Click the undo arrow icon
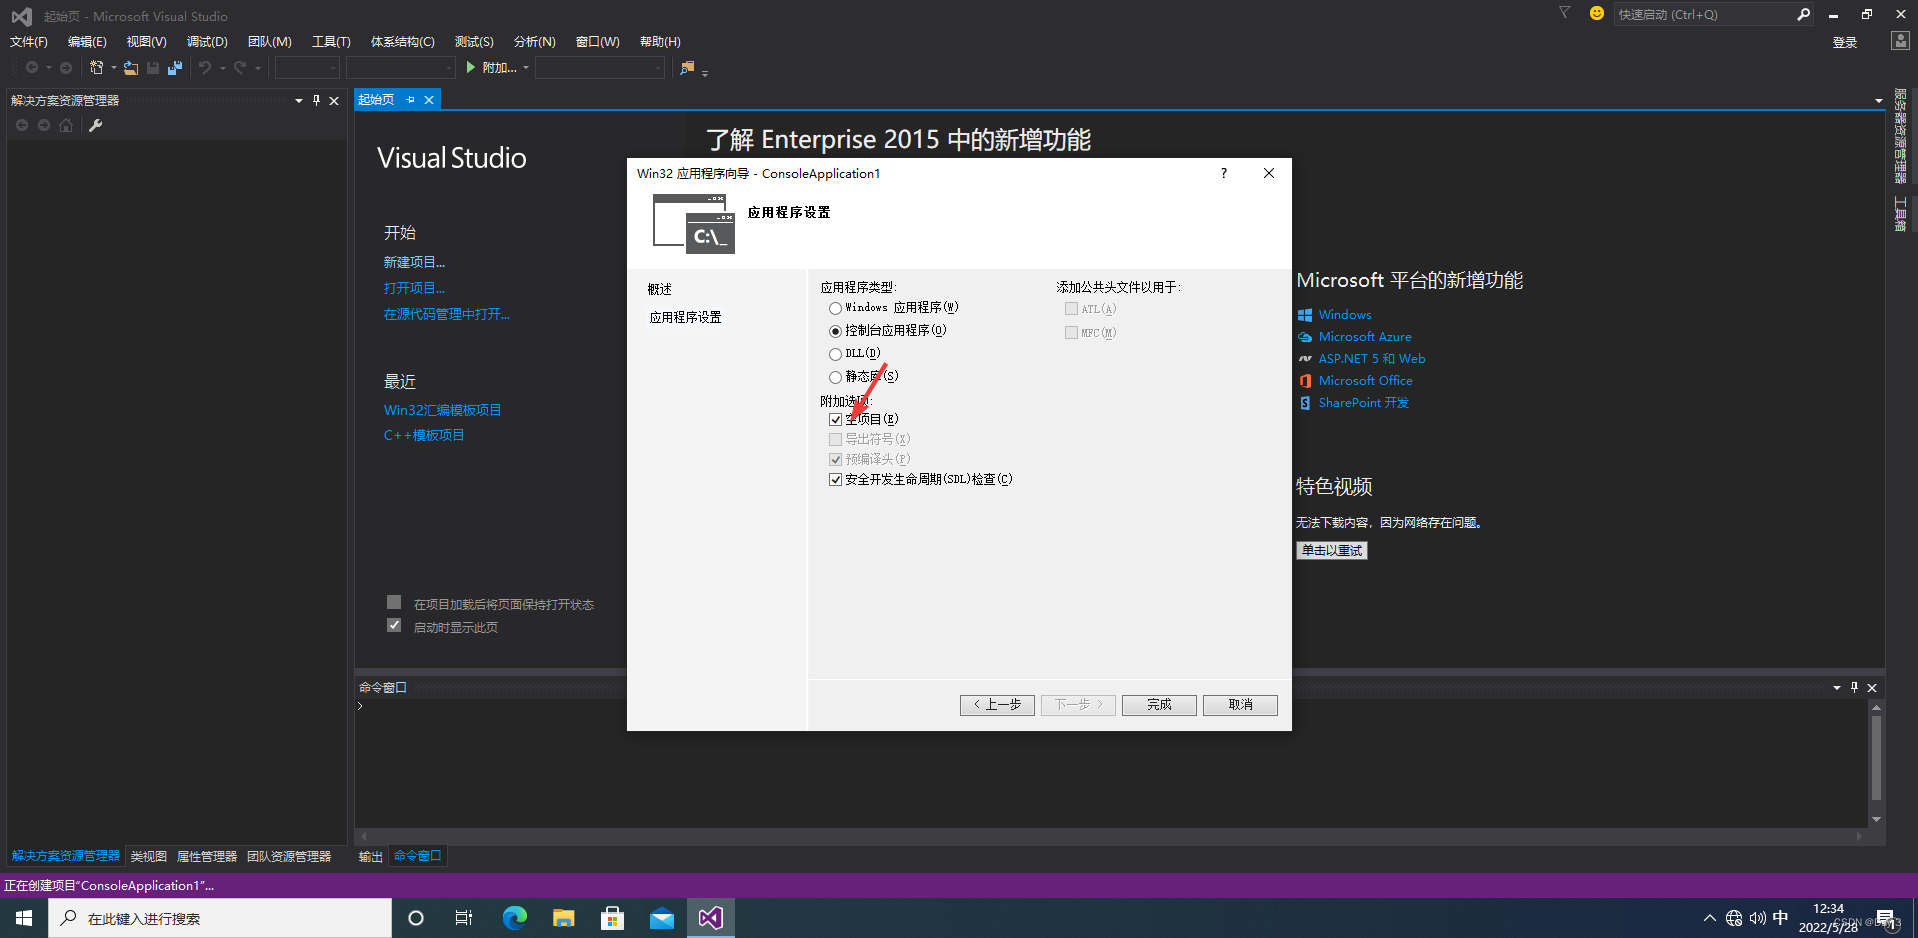Screen dimensions: 1918x938 click(205, 68)
